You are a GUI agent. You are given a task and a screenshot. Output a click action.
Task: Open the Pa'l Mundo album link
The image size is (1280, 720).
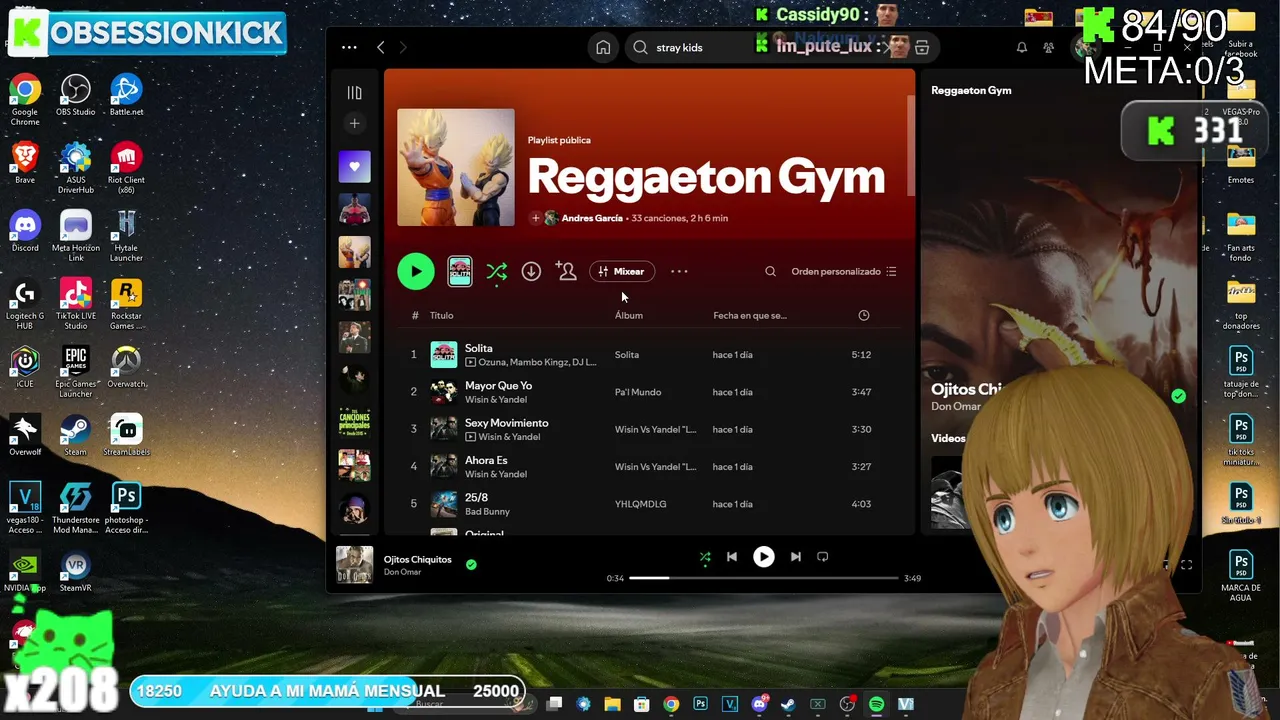tap(638, 392)
